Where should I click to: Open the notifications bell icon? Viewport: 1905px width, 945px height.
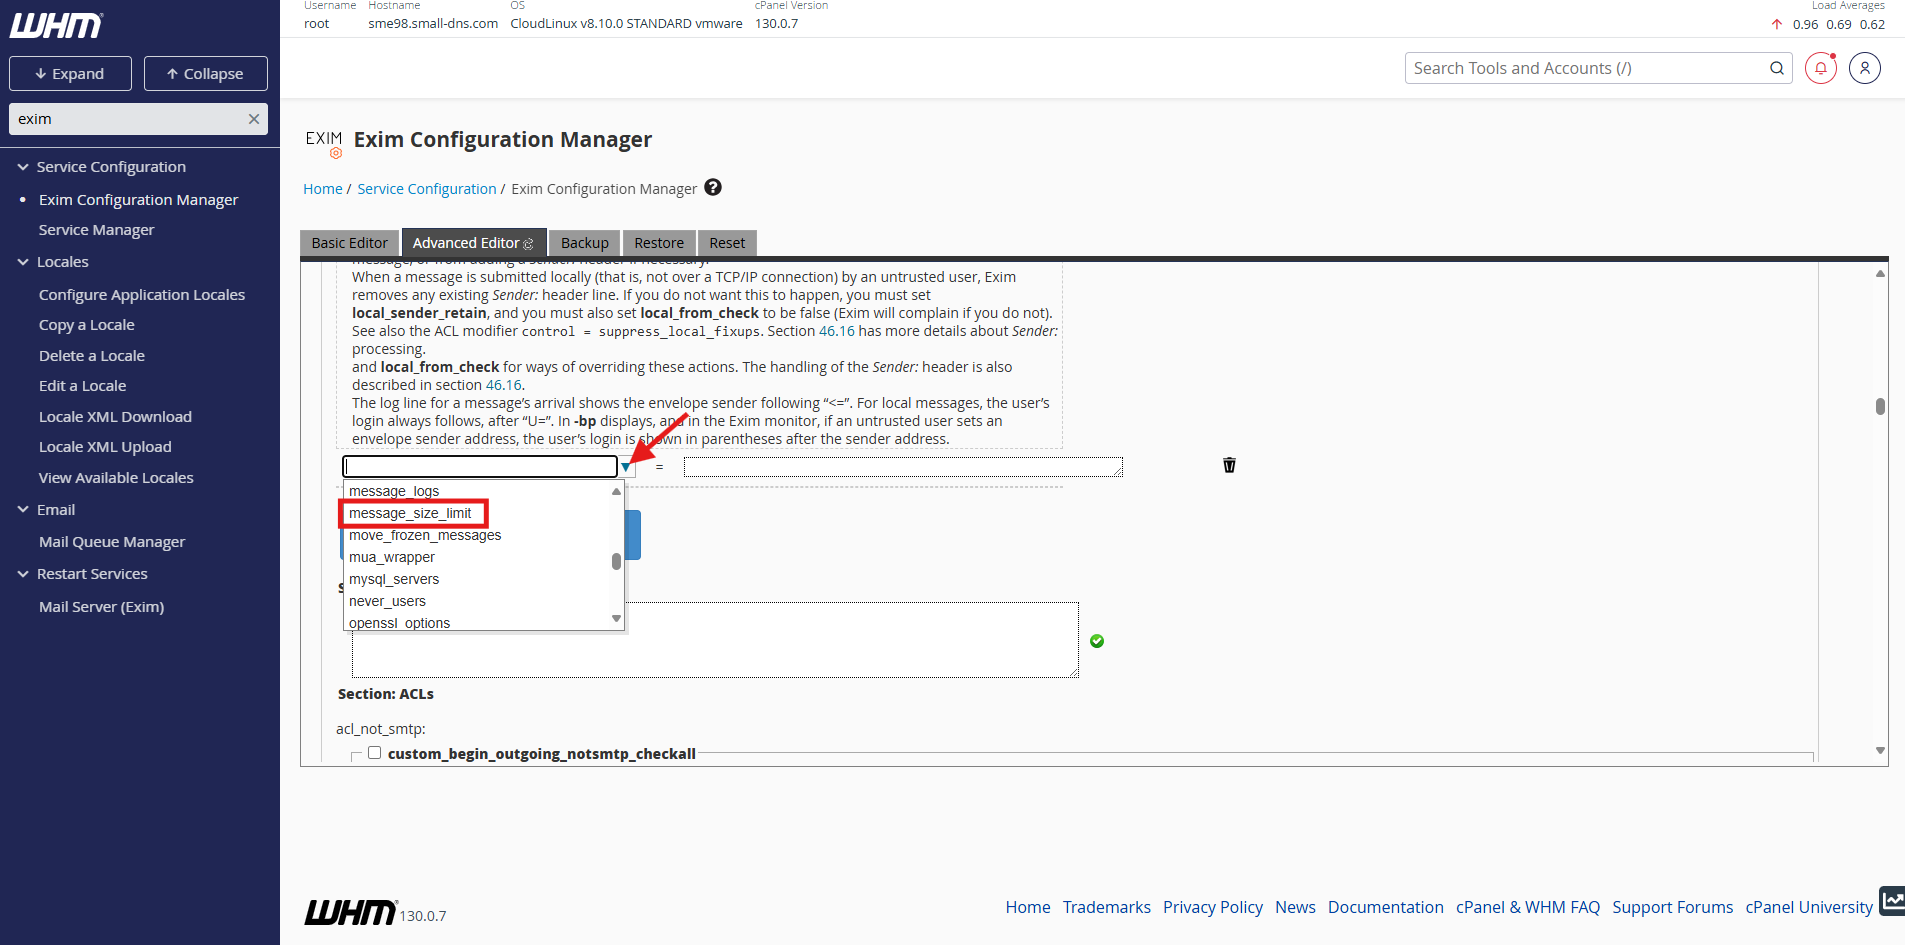(1821, 68)
